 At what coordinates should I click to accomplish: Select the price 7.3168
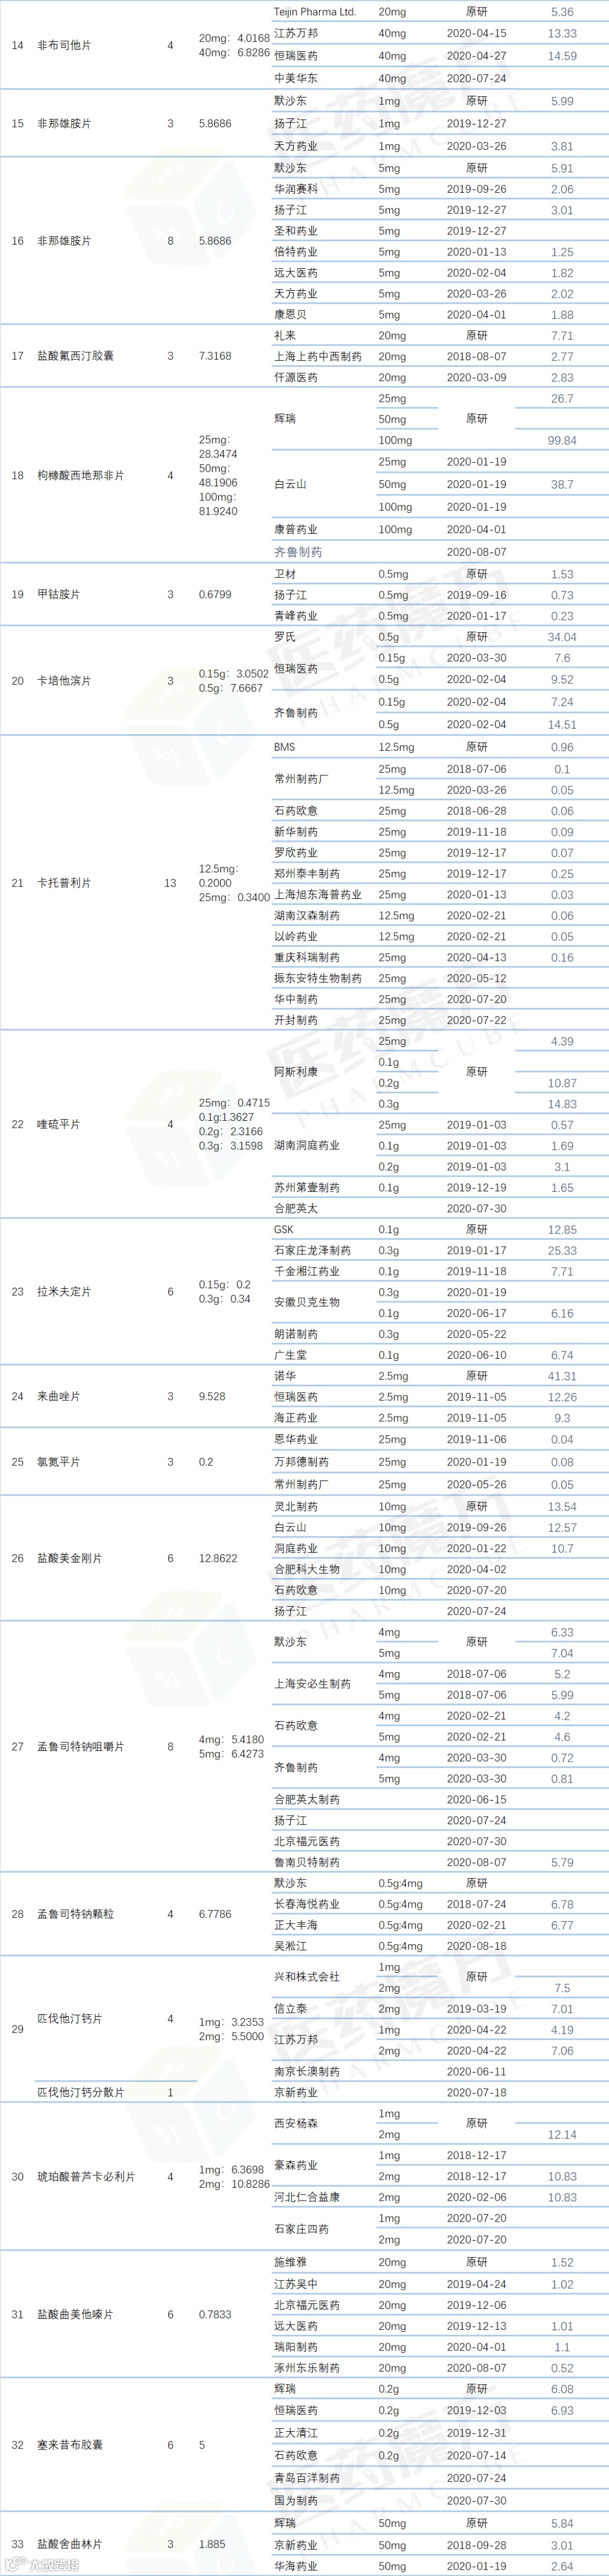215,356
